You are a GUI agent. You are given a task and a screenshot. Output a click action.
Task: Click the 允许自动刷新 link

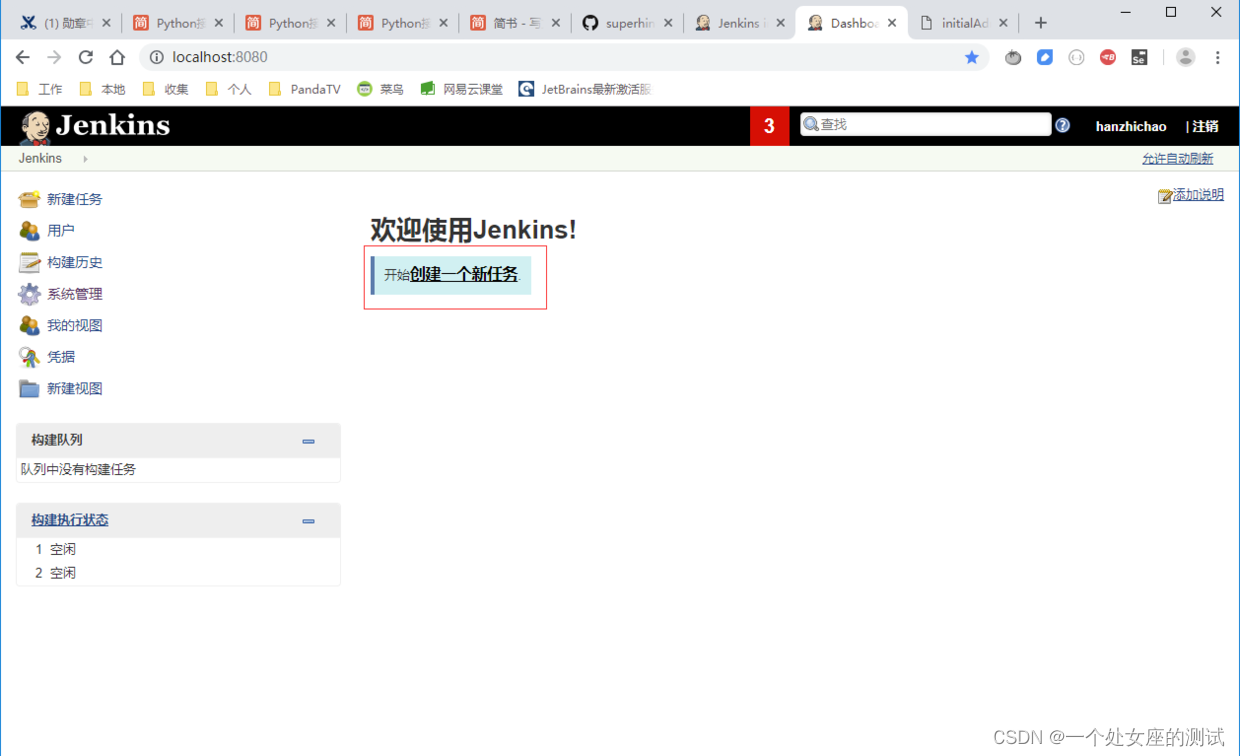tap(1177, 159)
